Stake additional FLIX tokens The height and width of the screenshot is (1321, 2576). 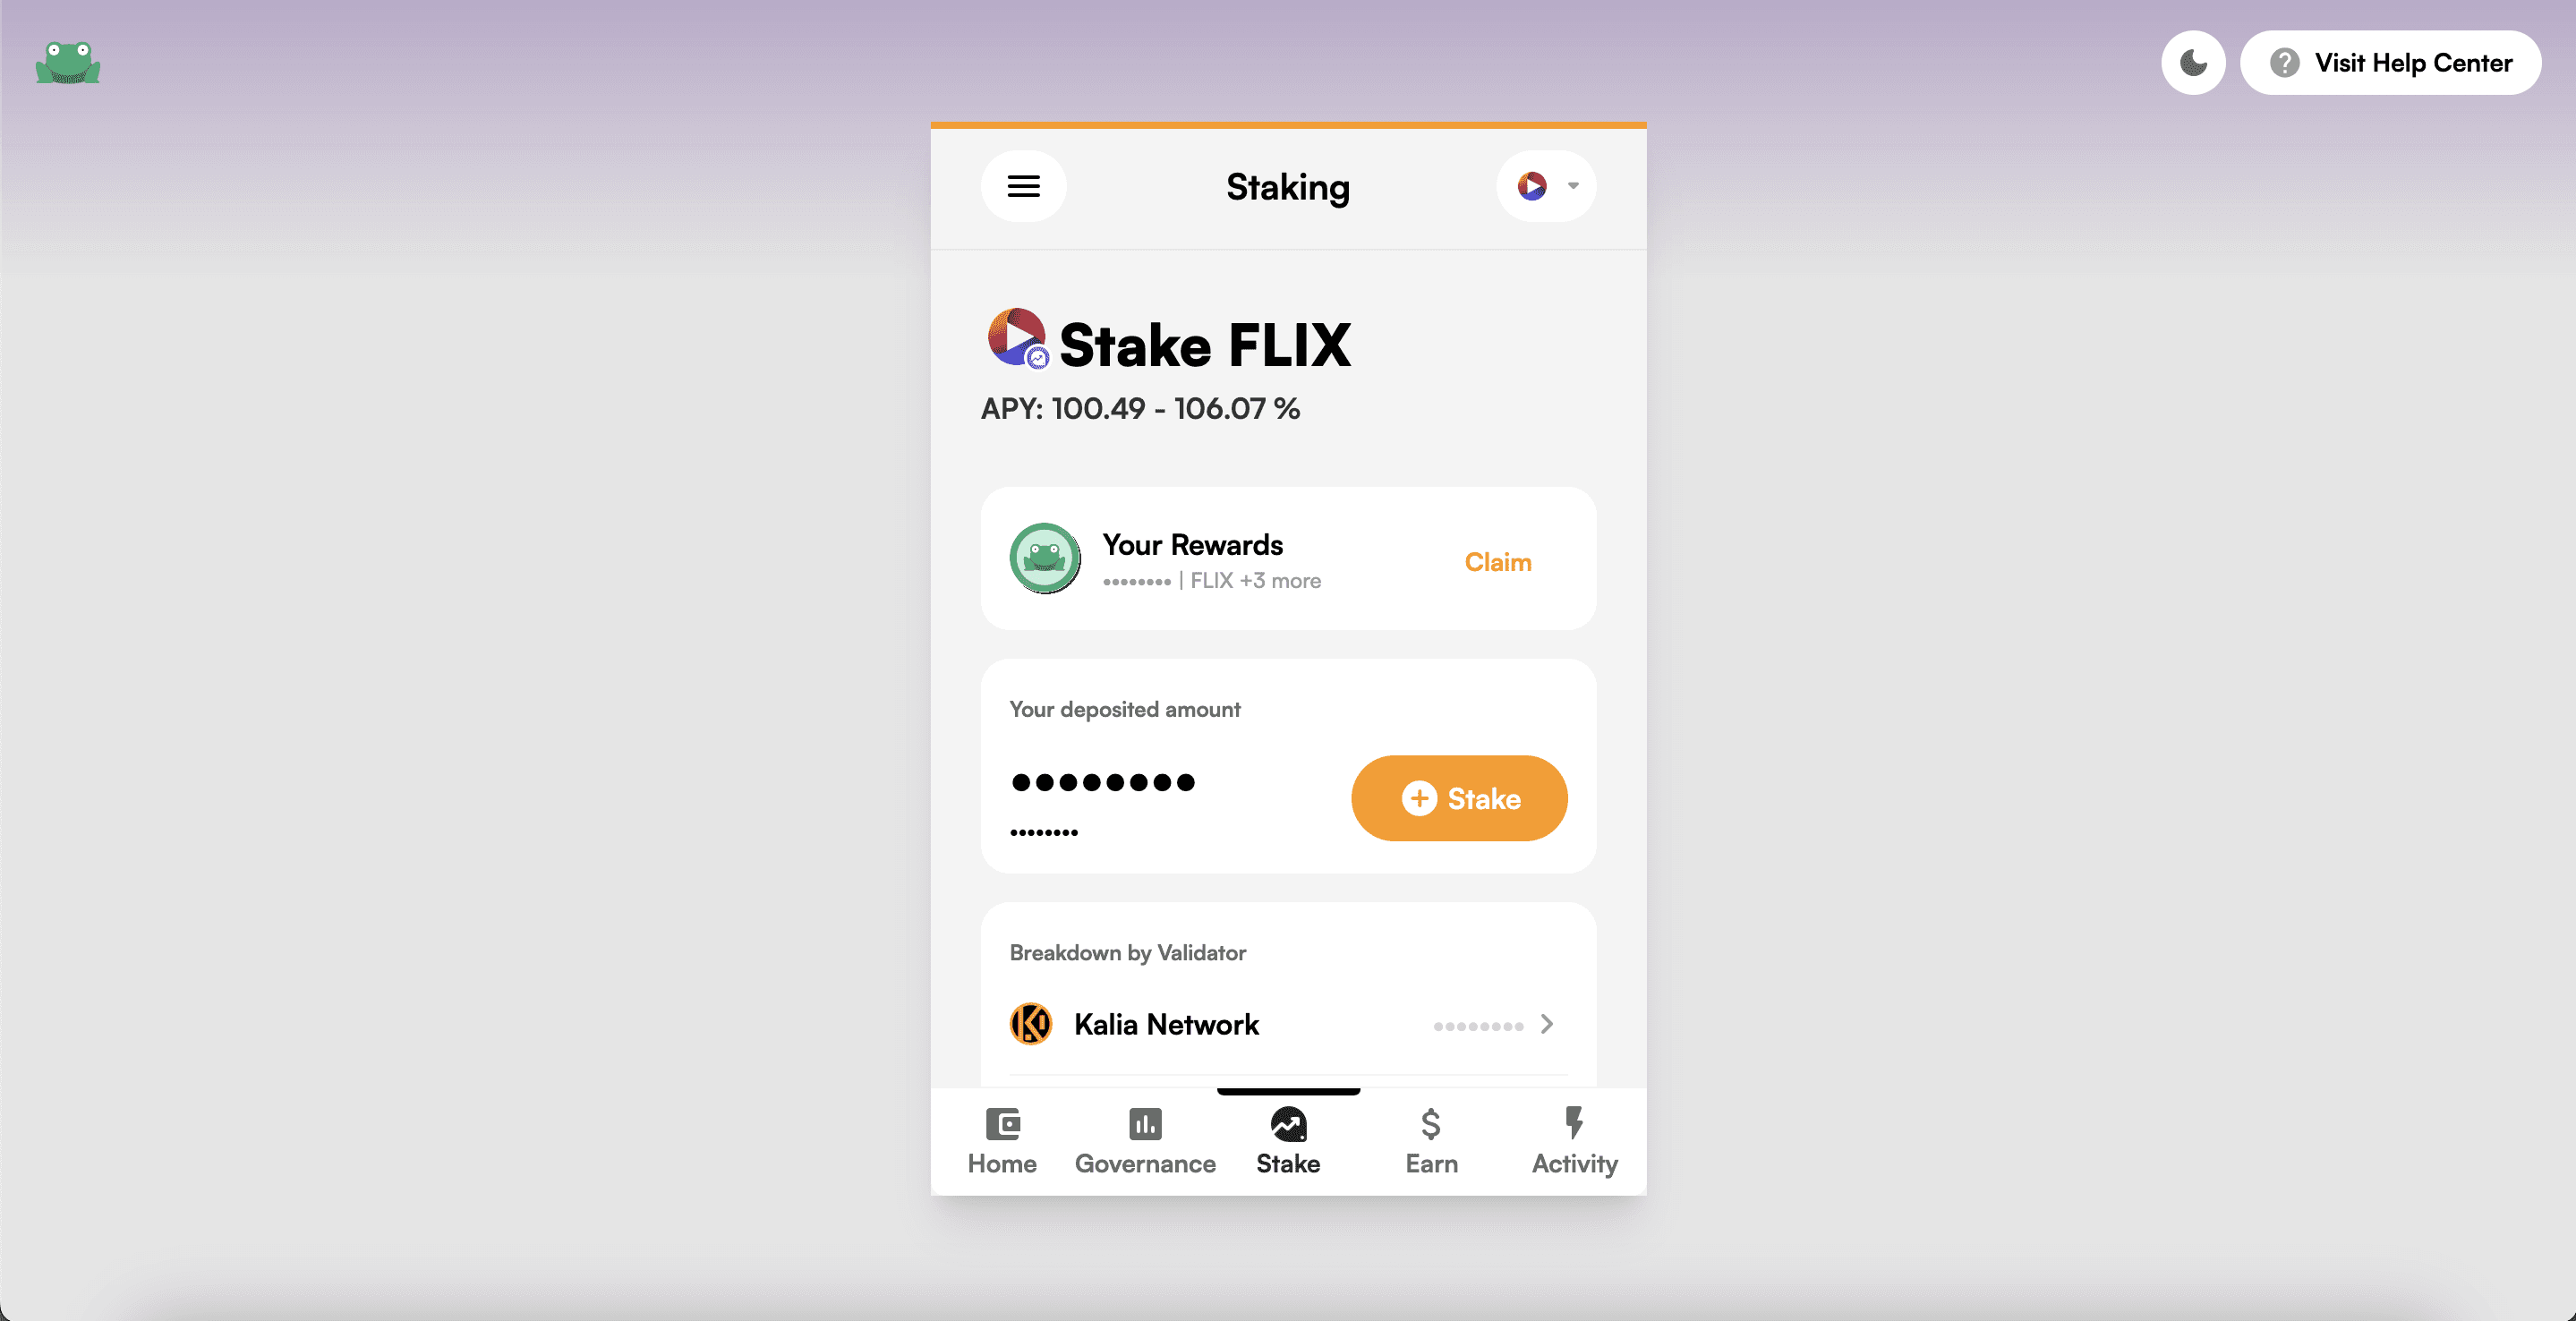1459,797
